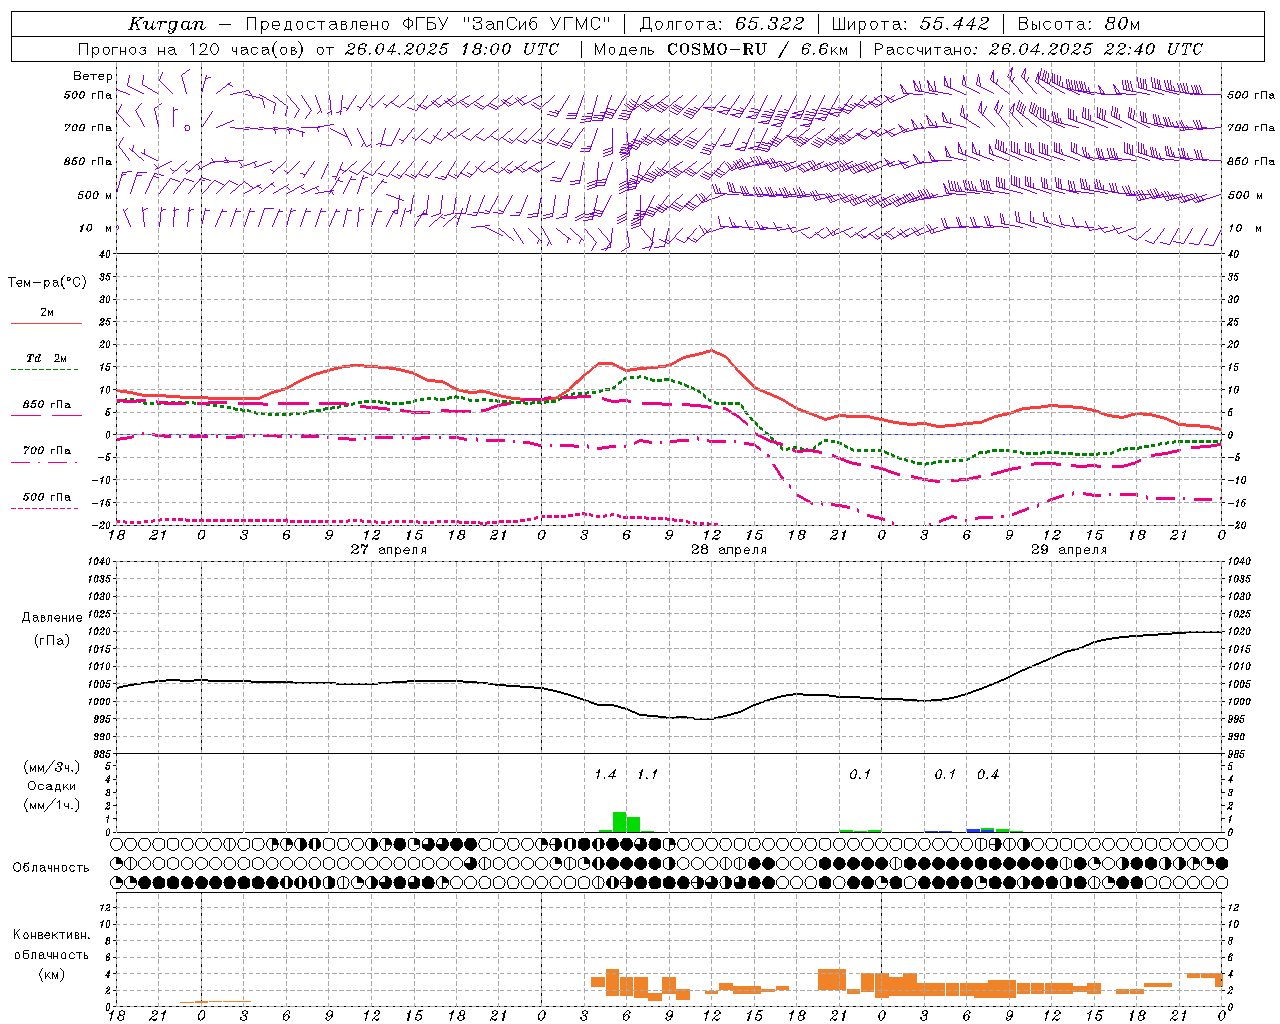The width and height of the screenshot is (1280, 1024).
Task: Select the precipitation value "0.4"
Action: [x=988, y=775]
